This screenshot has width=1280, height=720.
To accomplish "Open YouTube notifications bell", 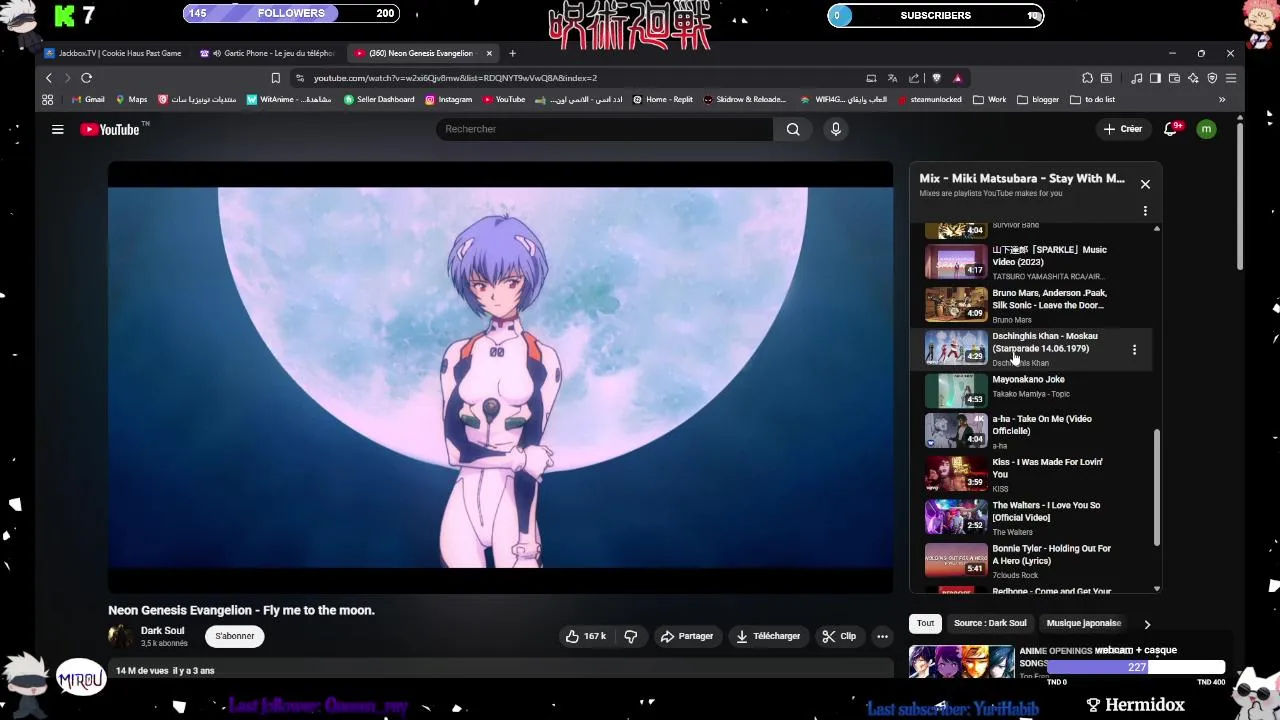I will tap(1171, 129).
